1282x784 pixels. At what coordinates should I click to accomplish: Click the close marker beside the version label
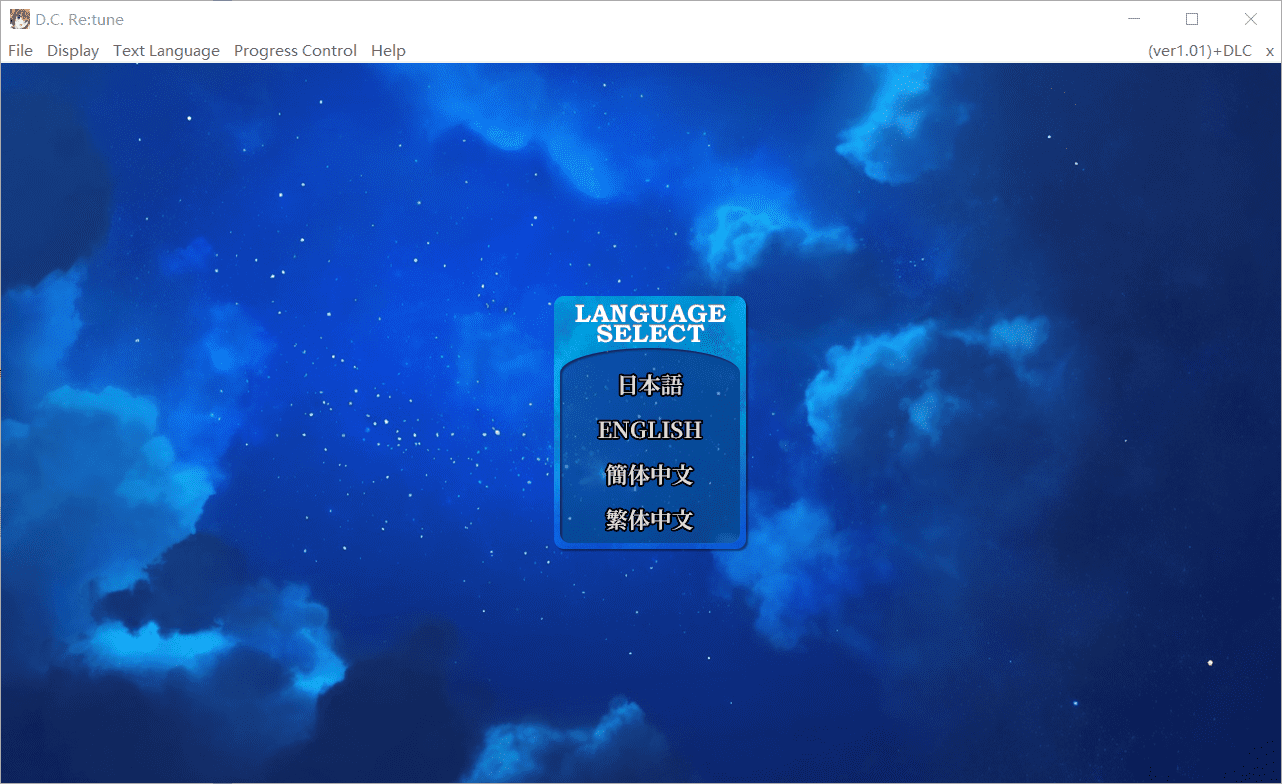coord(1269,50)
